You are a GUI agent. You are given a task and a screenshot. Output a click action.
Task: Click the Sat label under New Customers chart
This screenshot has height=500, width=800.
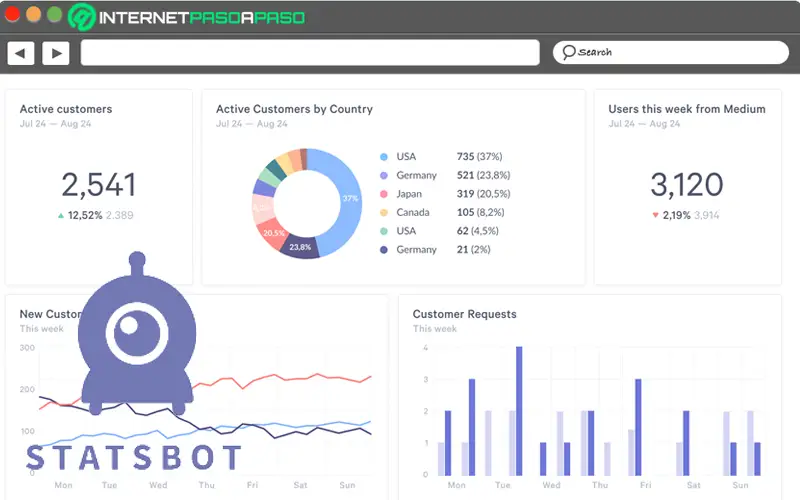(x=301, y=485)
